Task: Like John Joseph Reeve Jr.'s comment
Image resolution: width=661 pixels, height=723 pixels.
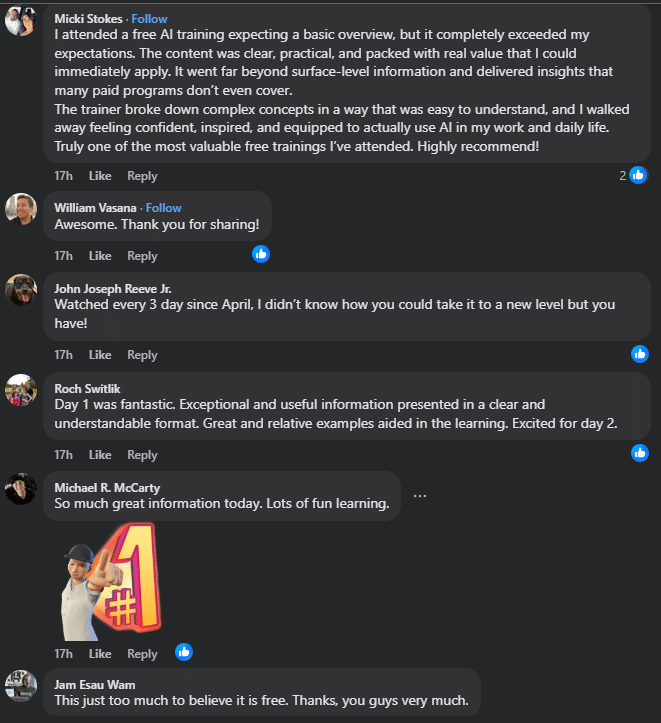Action: pos(100,355)
